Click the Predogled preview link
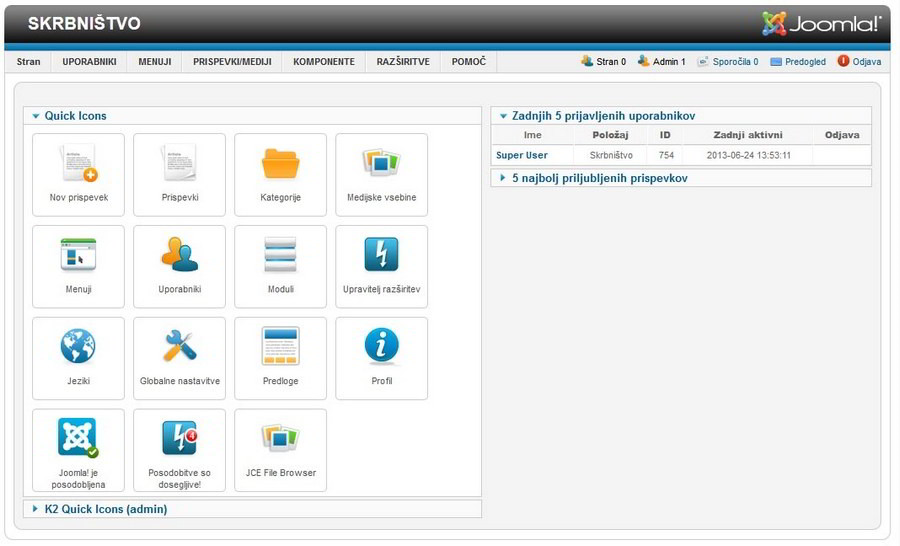The width and height of the screenshot is (900, 546). point(805,62)
